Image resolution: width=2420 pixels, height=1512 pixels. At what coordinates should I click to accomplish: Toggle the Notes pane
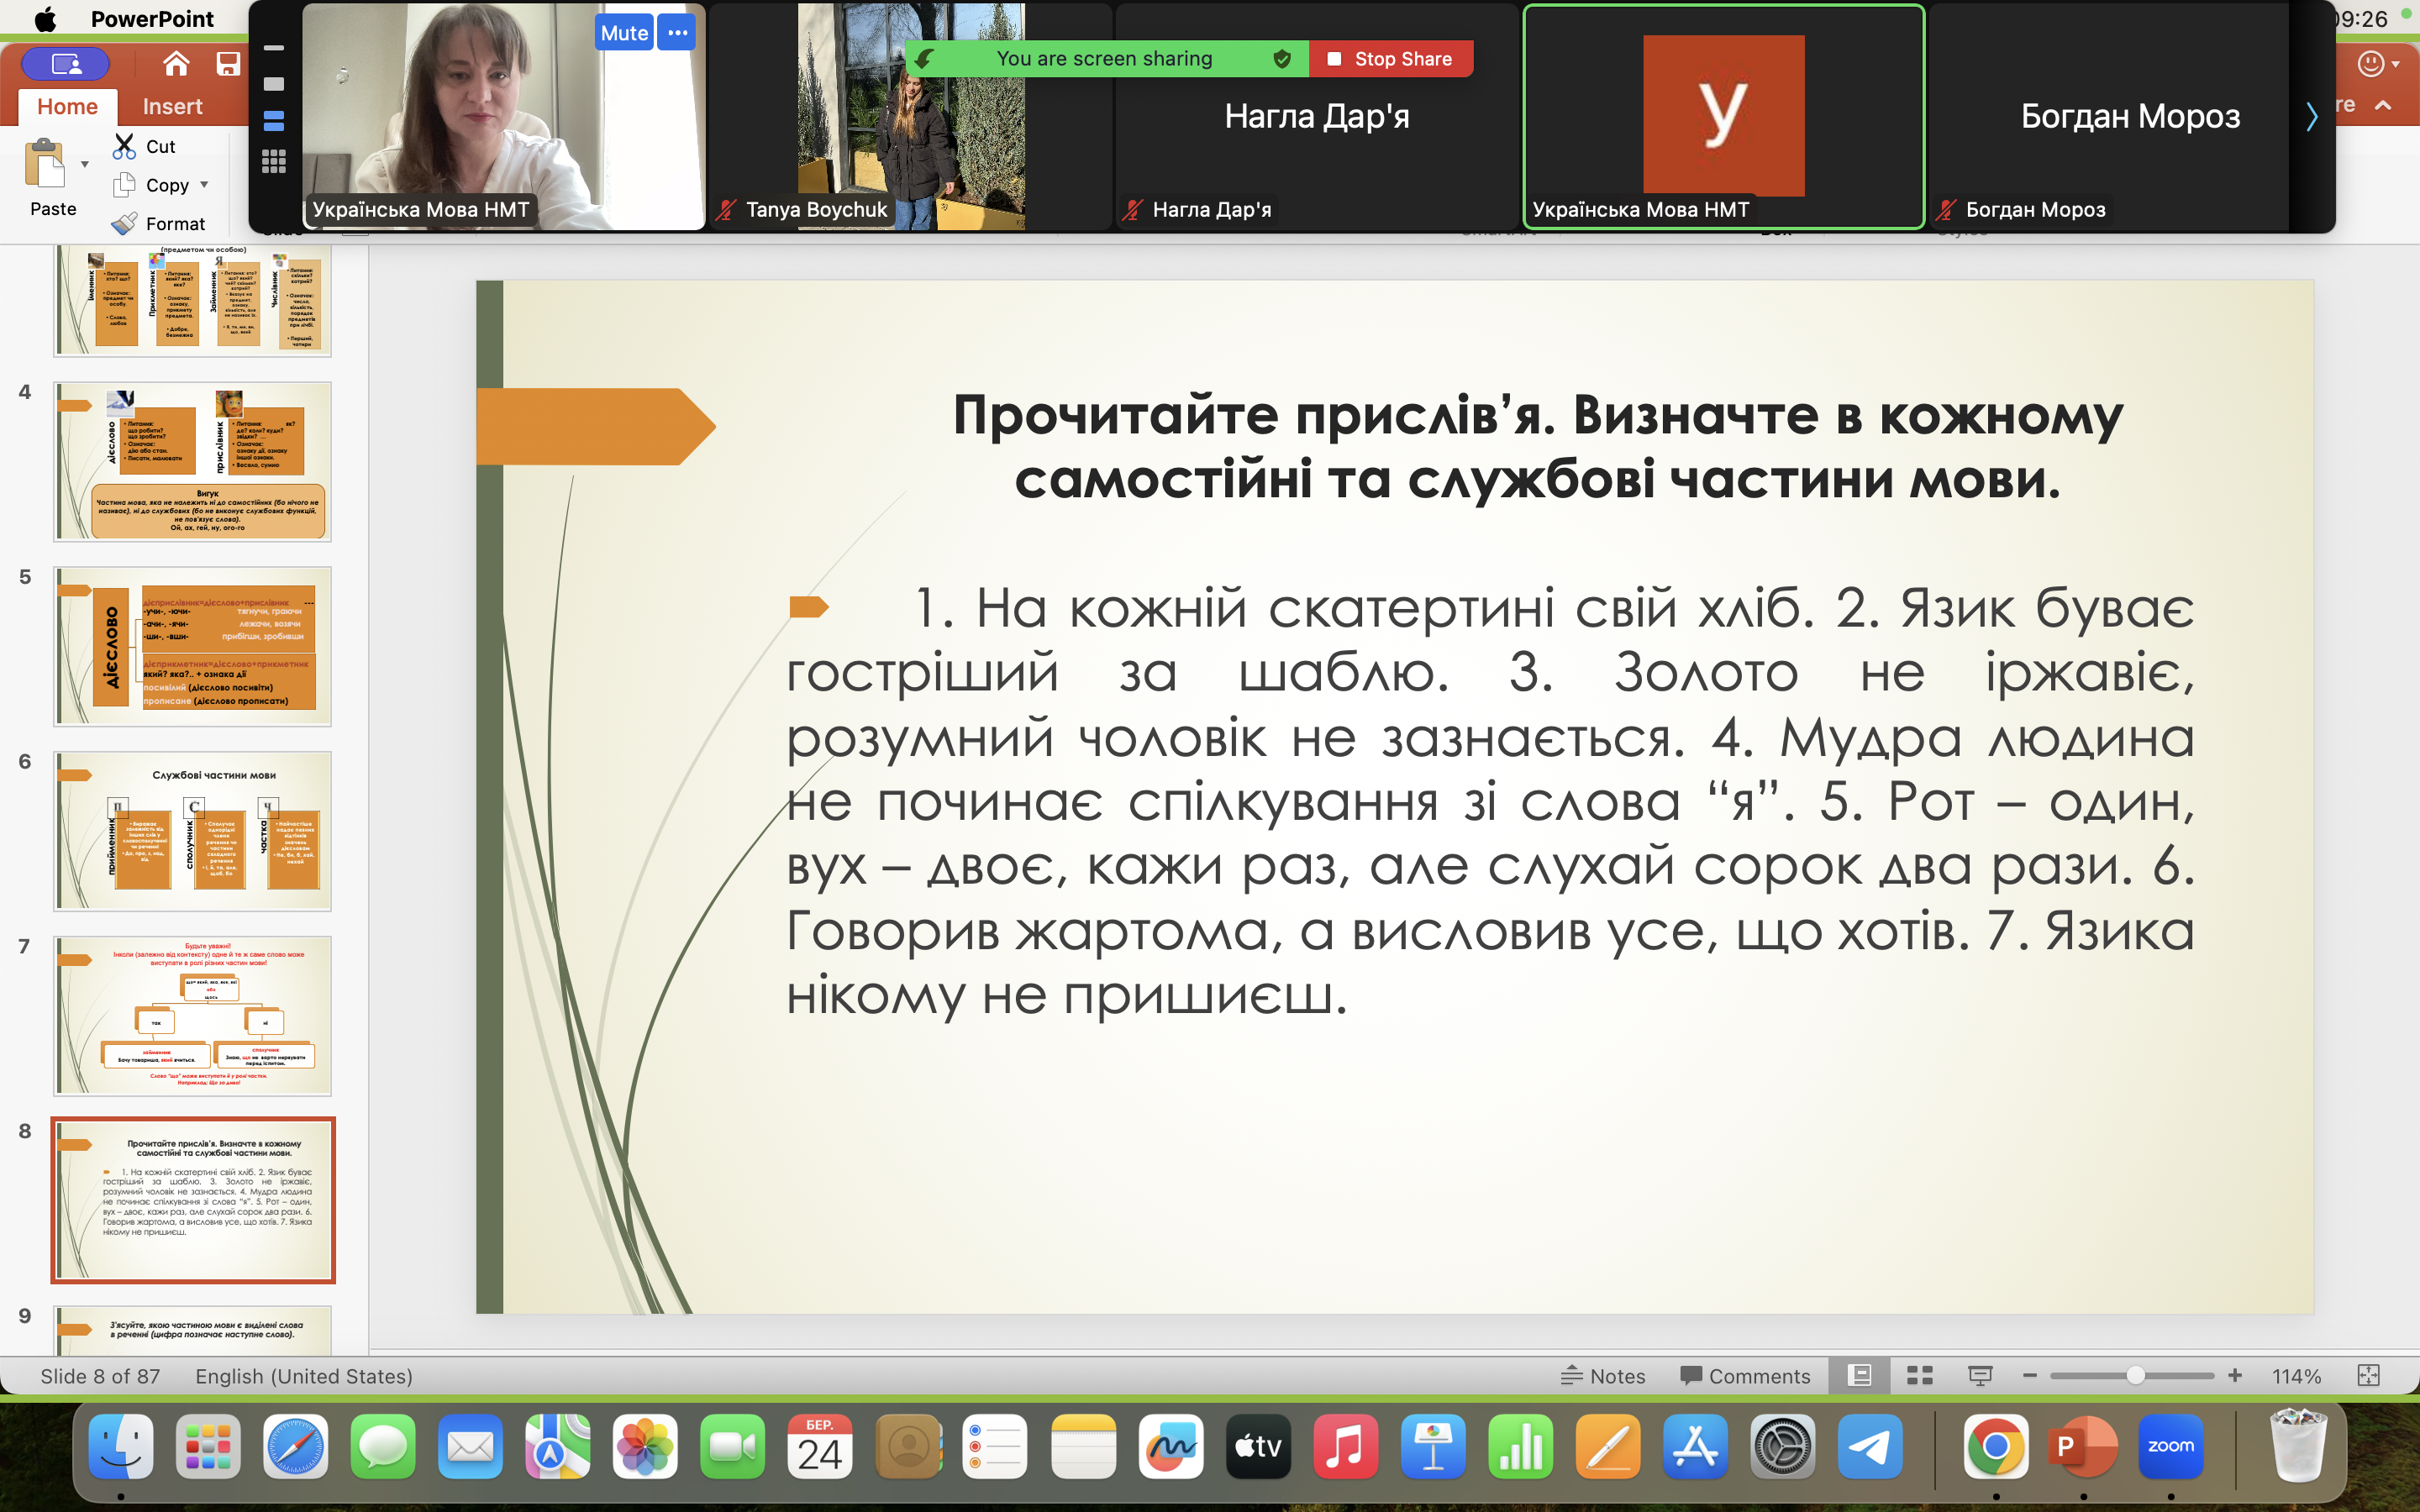tap(1603, 1376)
